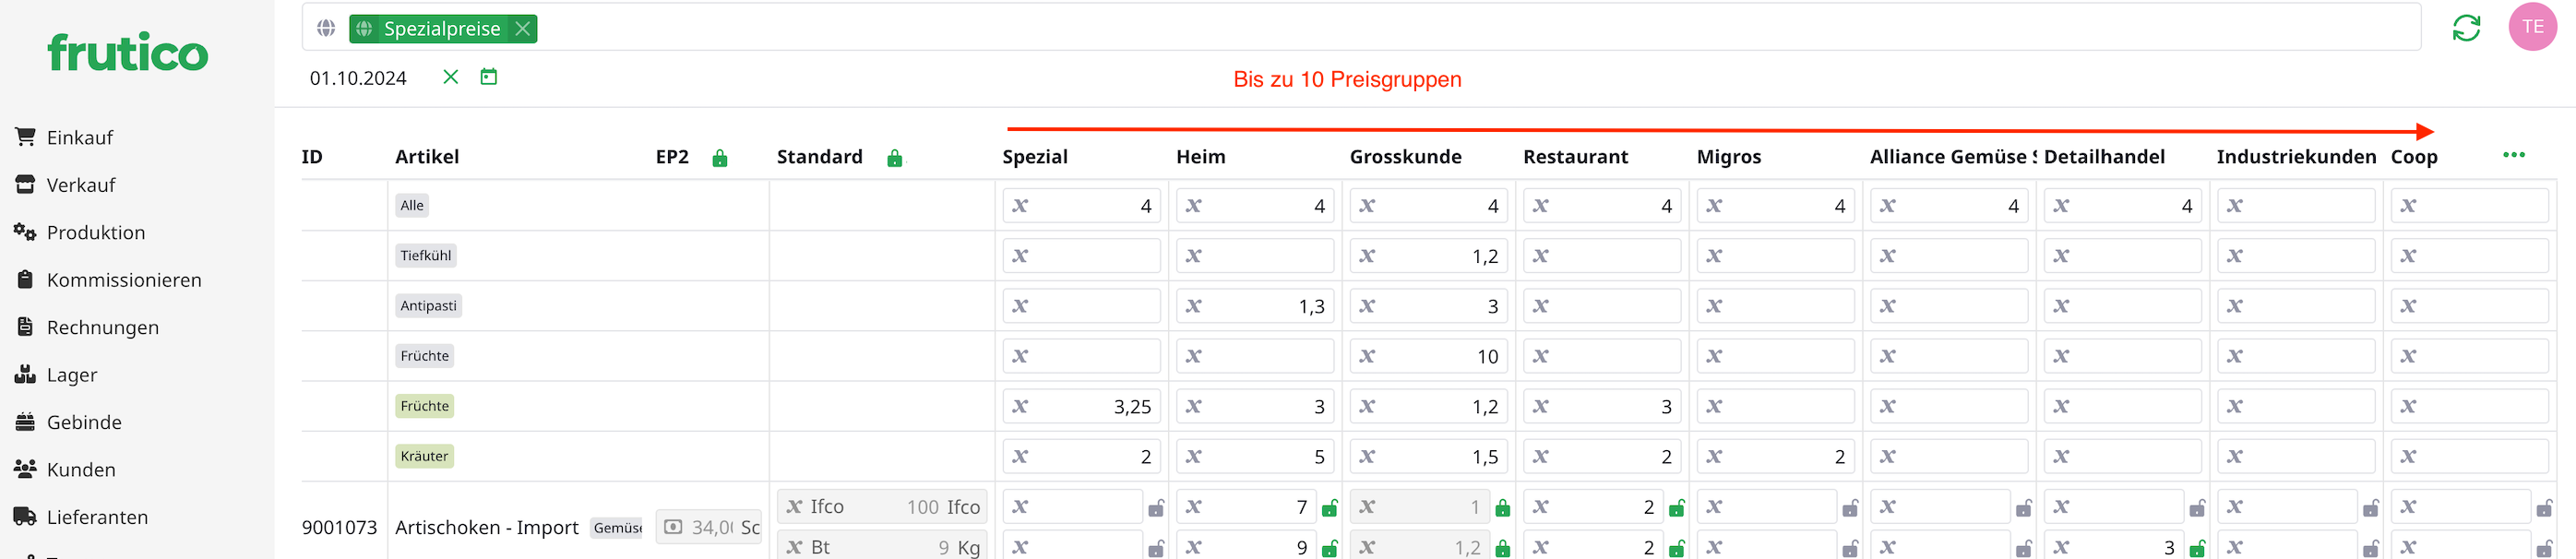Screen dimensions: 2576x559
Task: Click the Artischoken - Import article name
Action: 486,527
